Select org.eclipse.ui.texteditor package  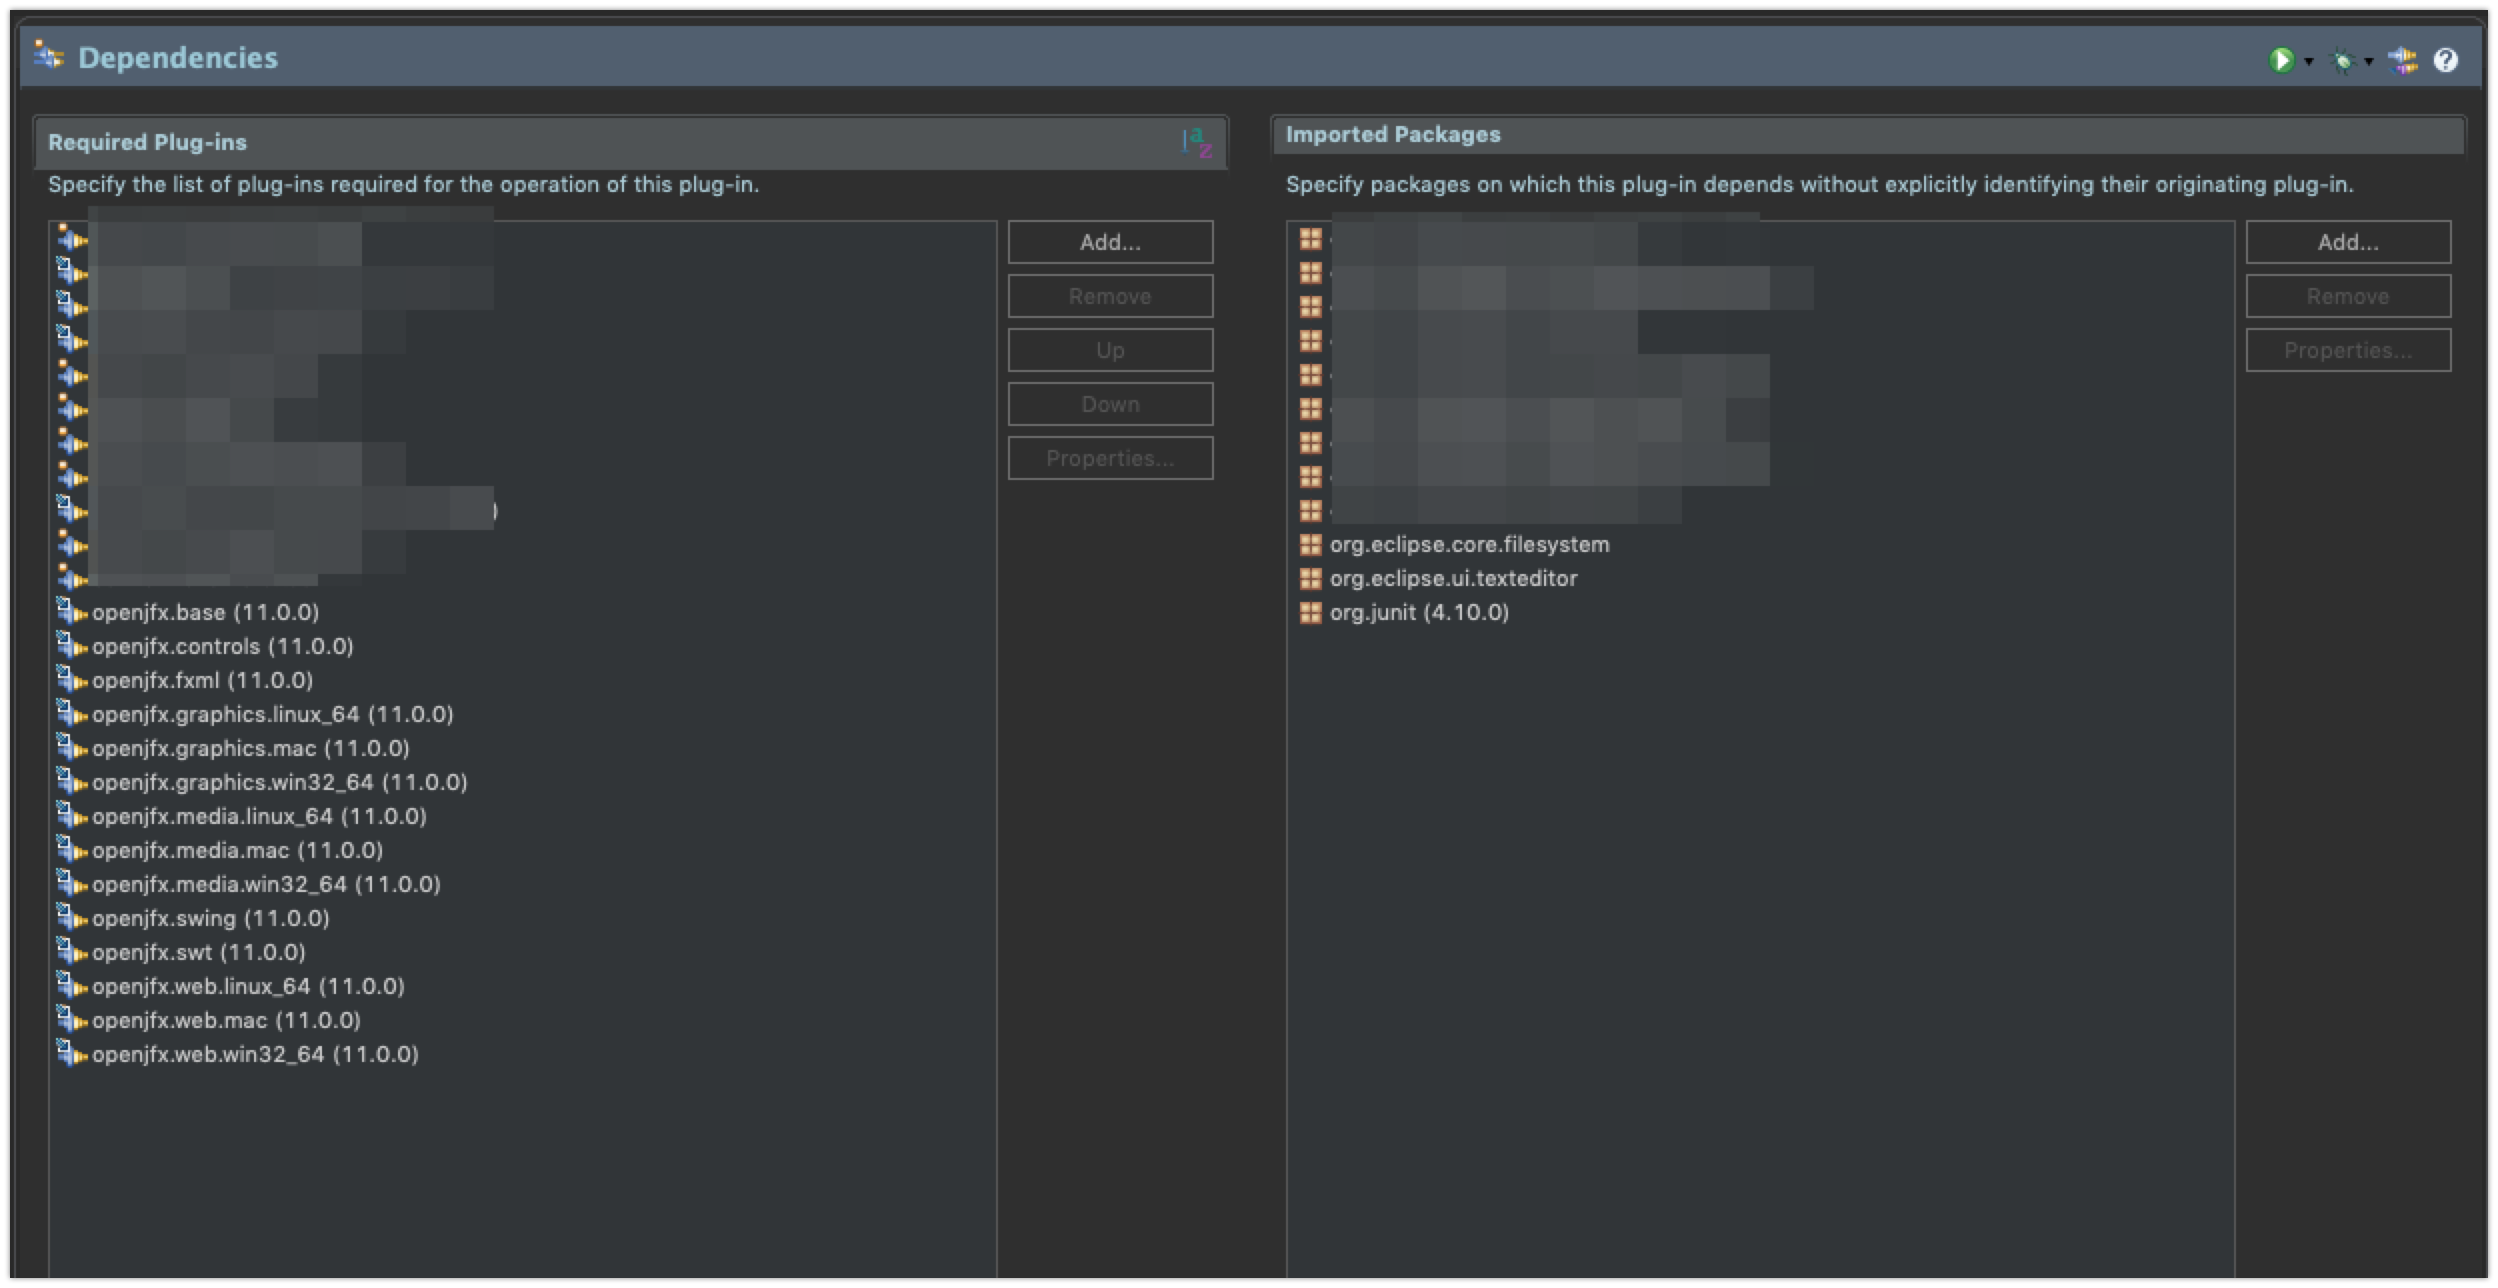(x=1453, y=578)
